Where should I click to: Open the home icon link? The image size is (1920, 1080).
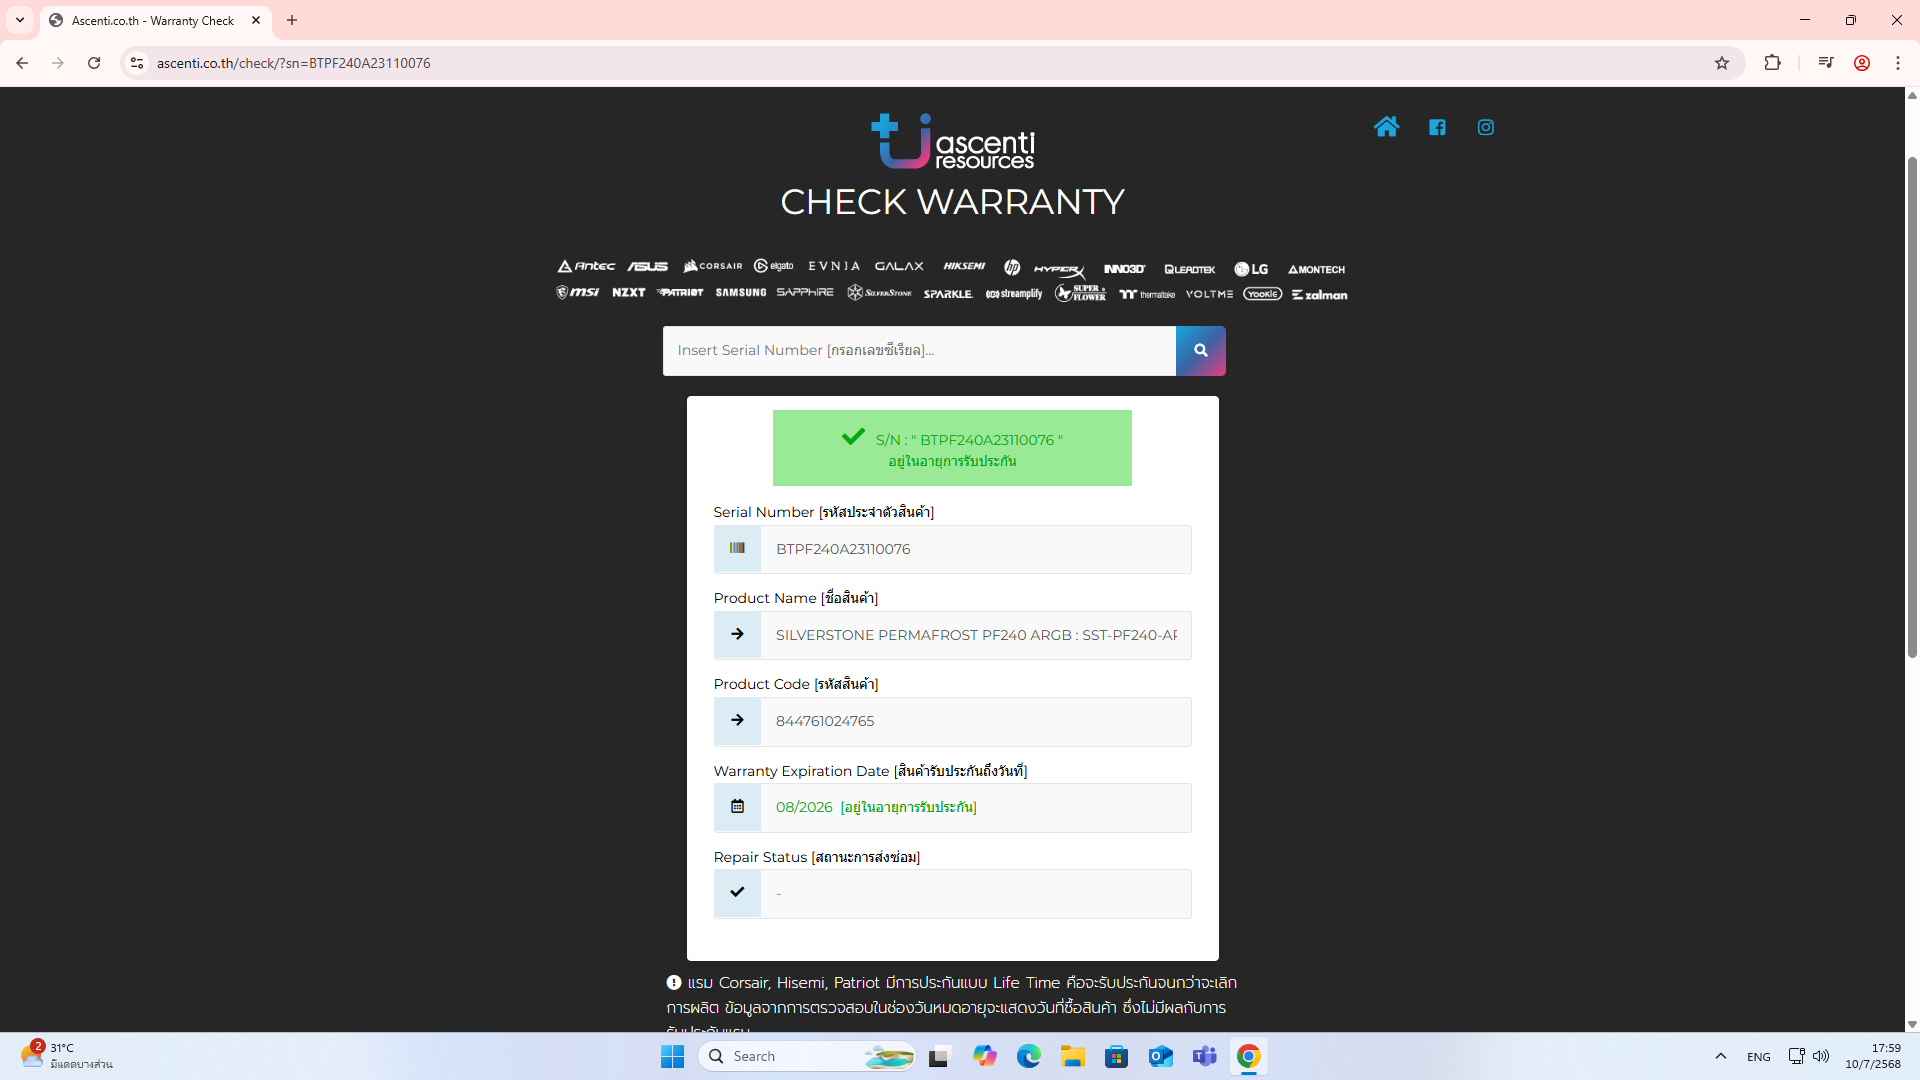click(x=1386, y=127)
